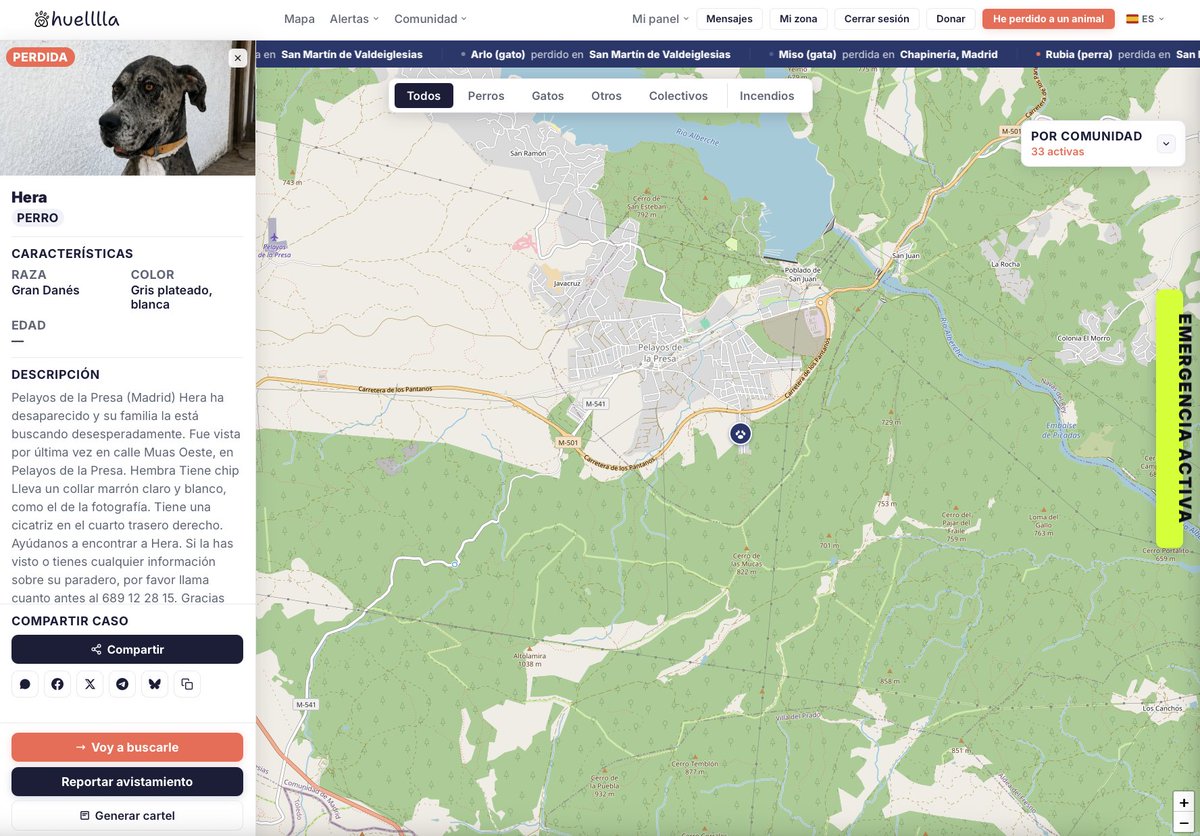Copy the case link icon
The width and height of the screenshot is (1200, 836).
[187, 684]
